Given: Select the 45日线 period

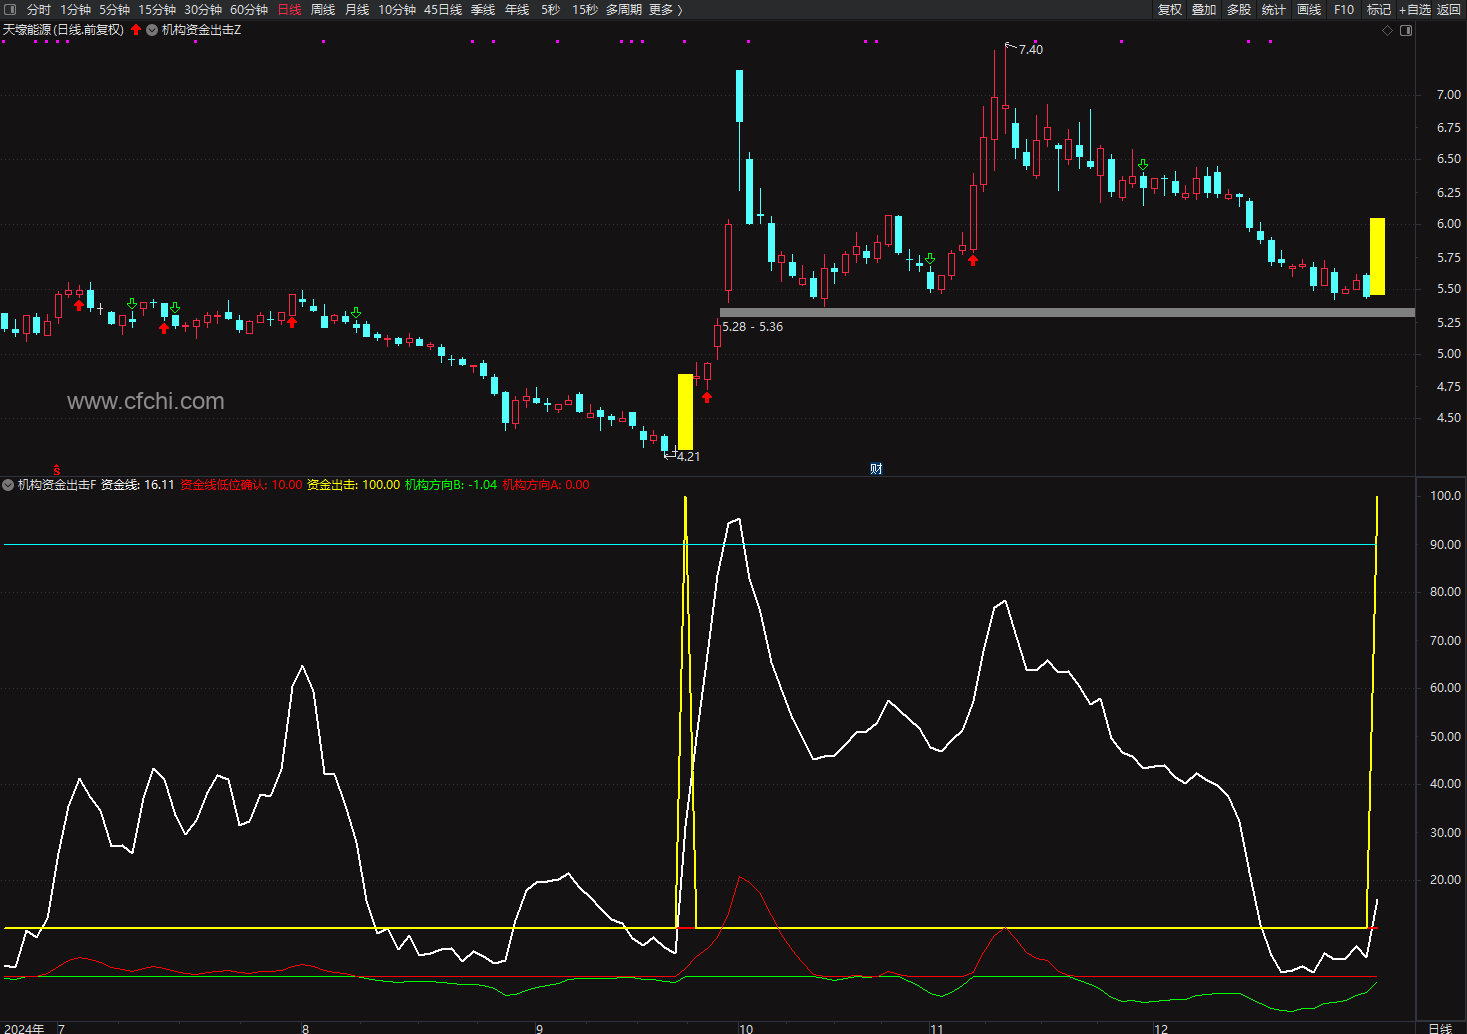Looking at the screenshot, I should click(x=443, y=9).
